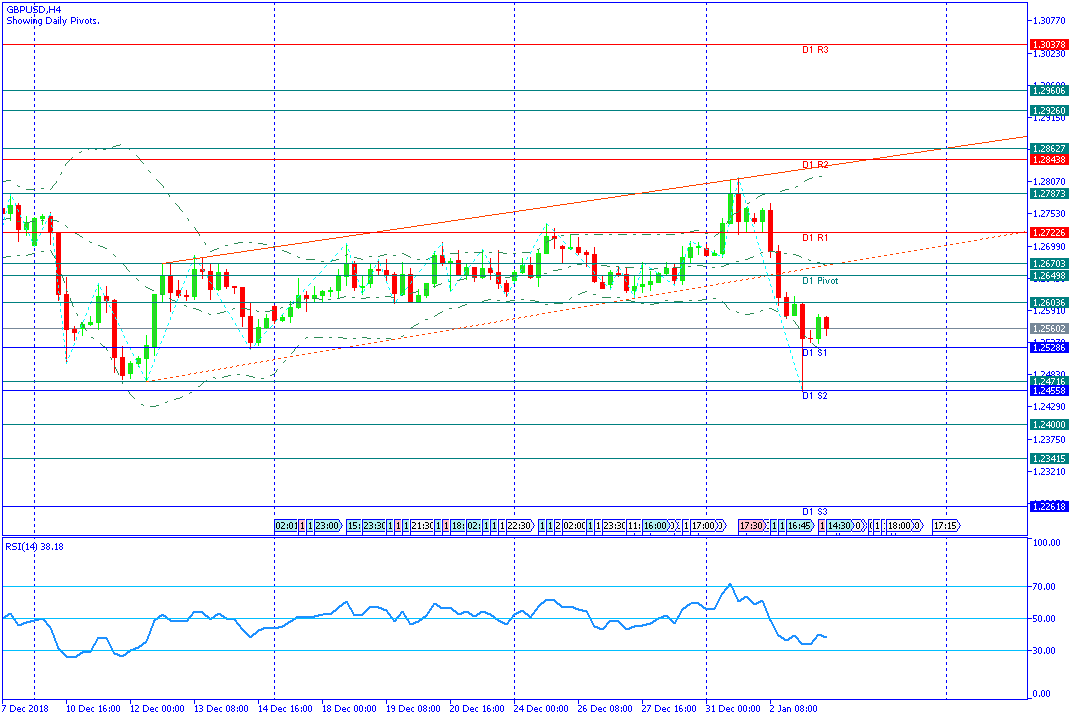Click the green 1.24000 price tag

(1048, 425)
